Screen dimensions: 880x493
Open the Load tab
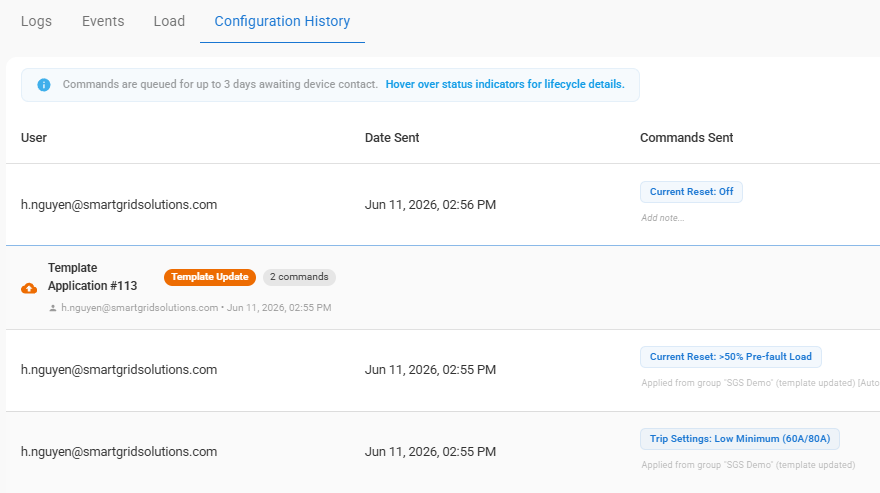coord(169,21)
